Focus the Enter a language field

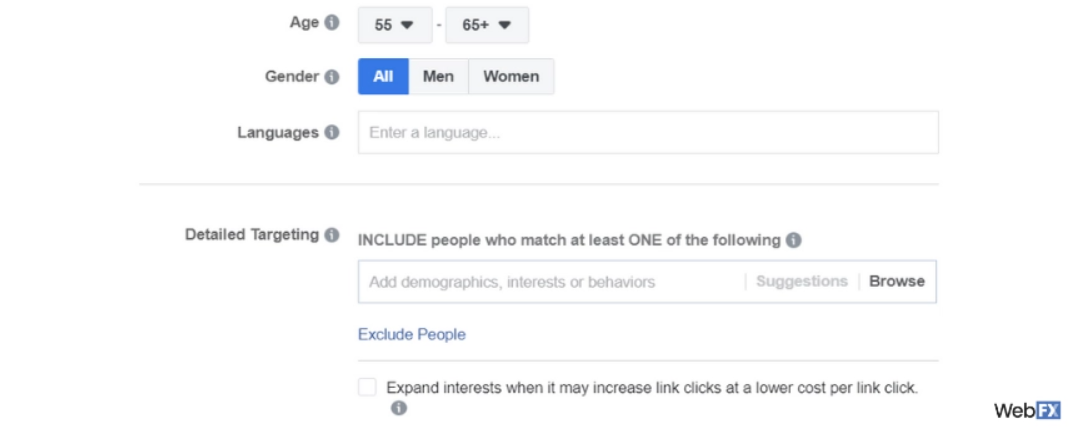click(648, 132)
